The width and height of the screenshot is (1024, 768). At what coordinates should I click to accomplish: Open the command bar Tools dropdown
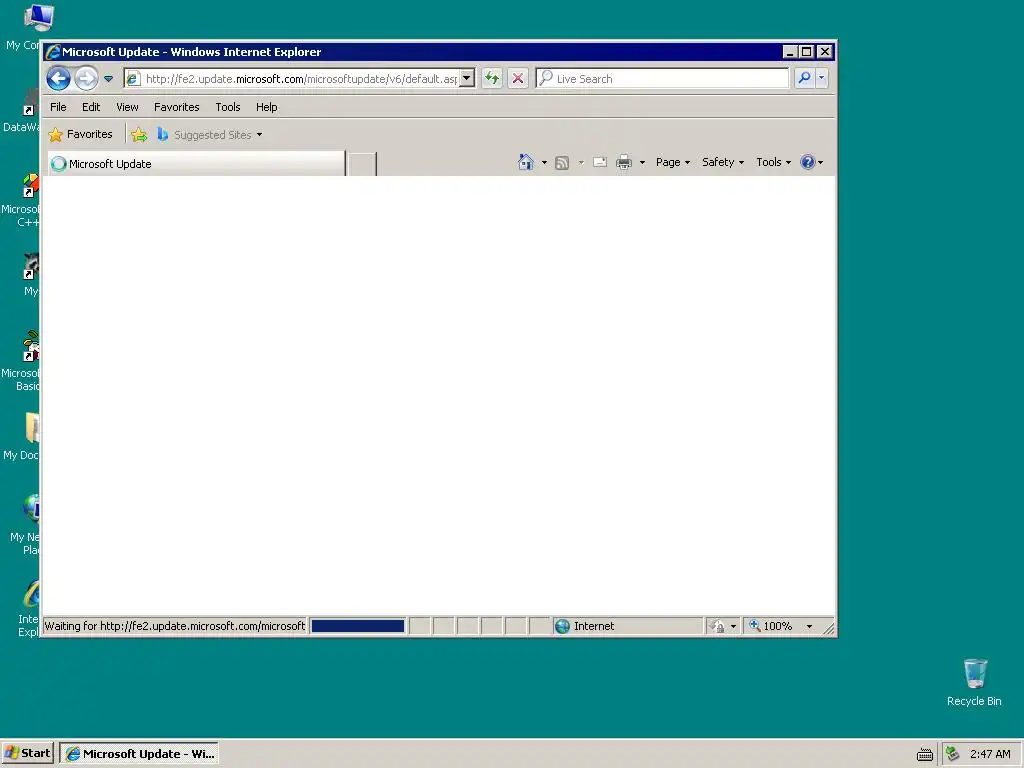773,162
